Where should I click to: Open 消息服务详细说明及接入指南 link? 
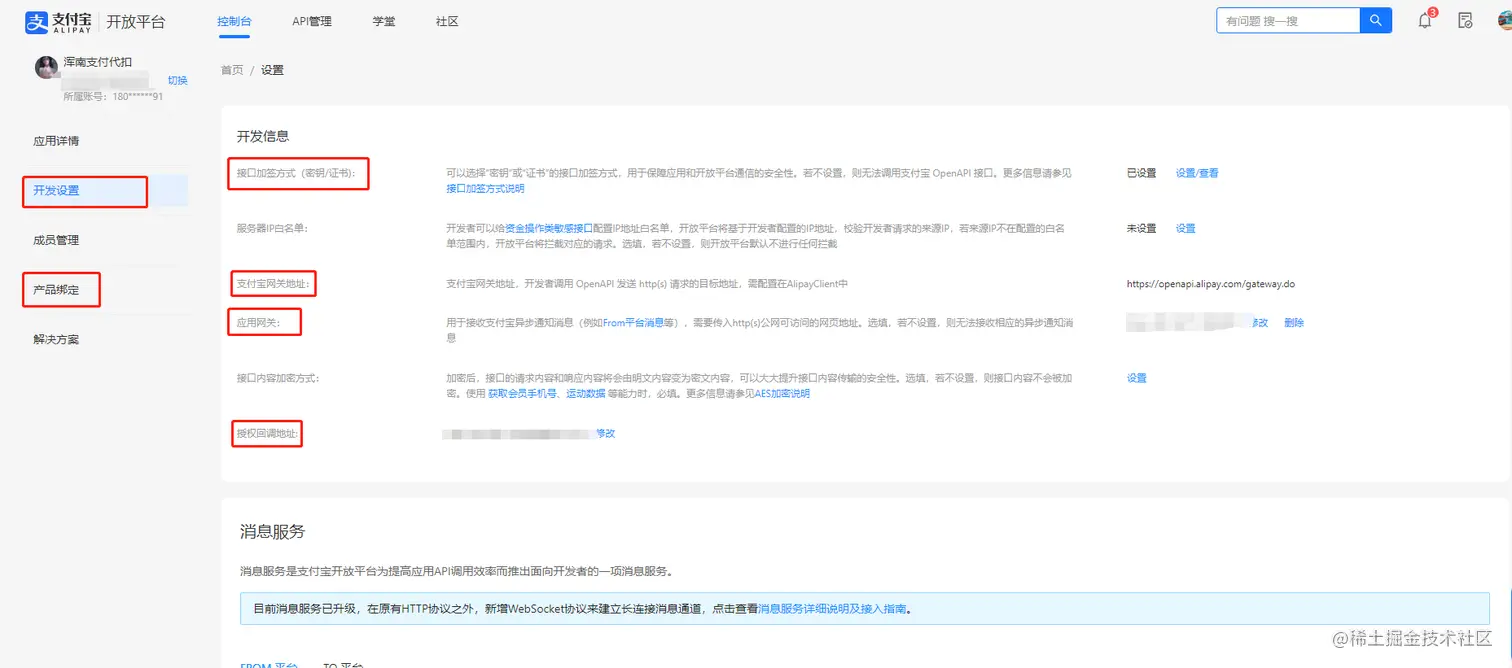coord(832,608)
